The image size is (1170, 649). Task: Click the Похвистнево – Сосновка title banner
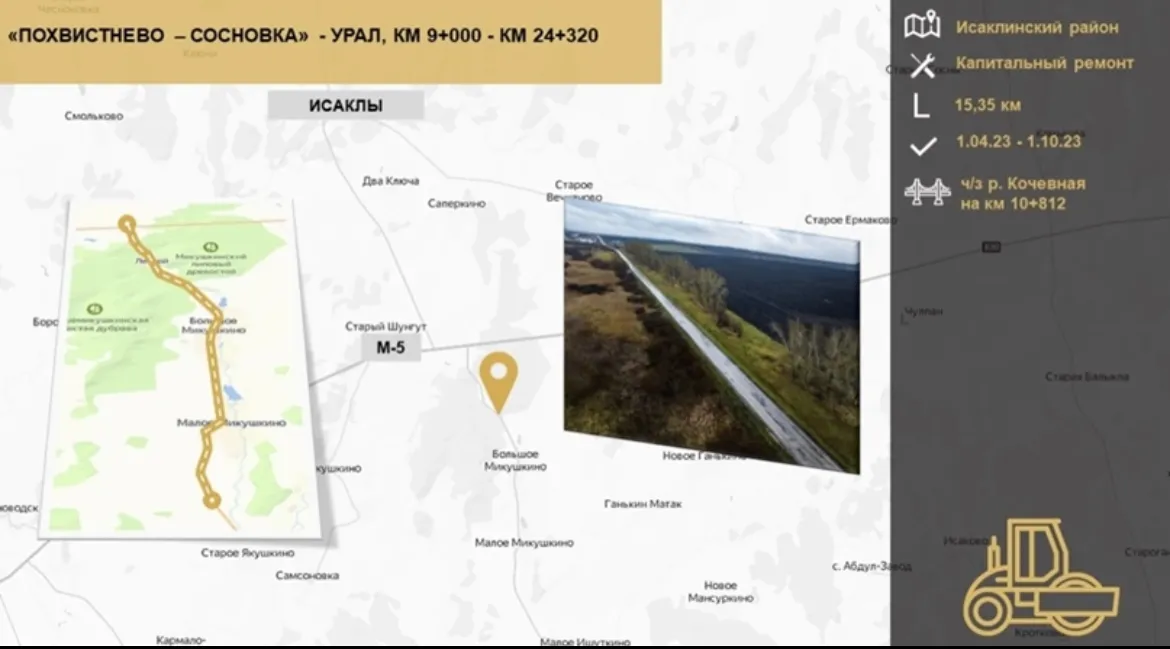pyautogui.click(x=304, y=36)
